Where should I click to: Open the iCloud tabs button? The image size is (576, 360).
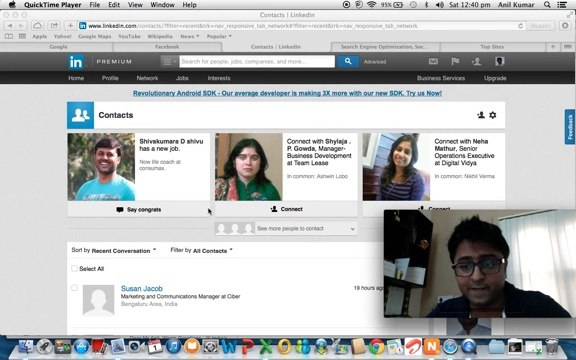coord(37,26)
